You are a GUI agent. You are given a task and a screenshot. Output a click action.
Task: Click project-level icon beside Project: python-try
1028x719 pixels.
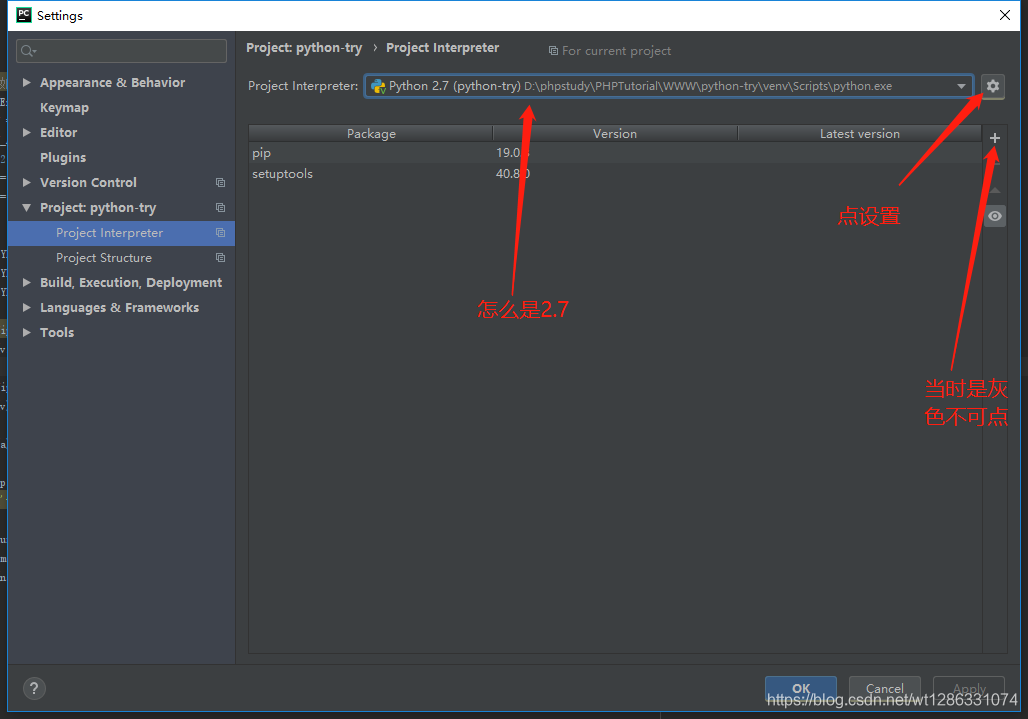tap(220, 208)
